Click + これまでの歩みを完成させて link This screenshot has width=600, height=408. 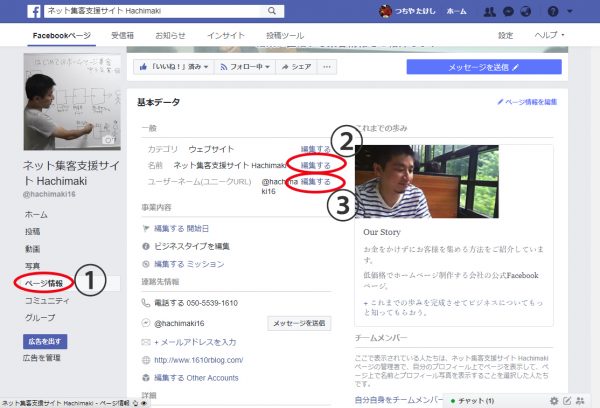click(453, 307)
